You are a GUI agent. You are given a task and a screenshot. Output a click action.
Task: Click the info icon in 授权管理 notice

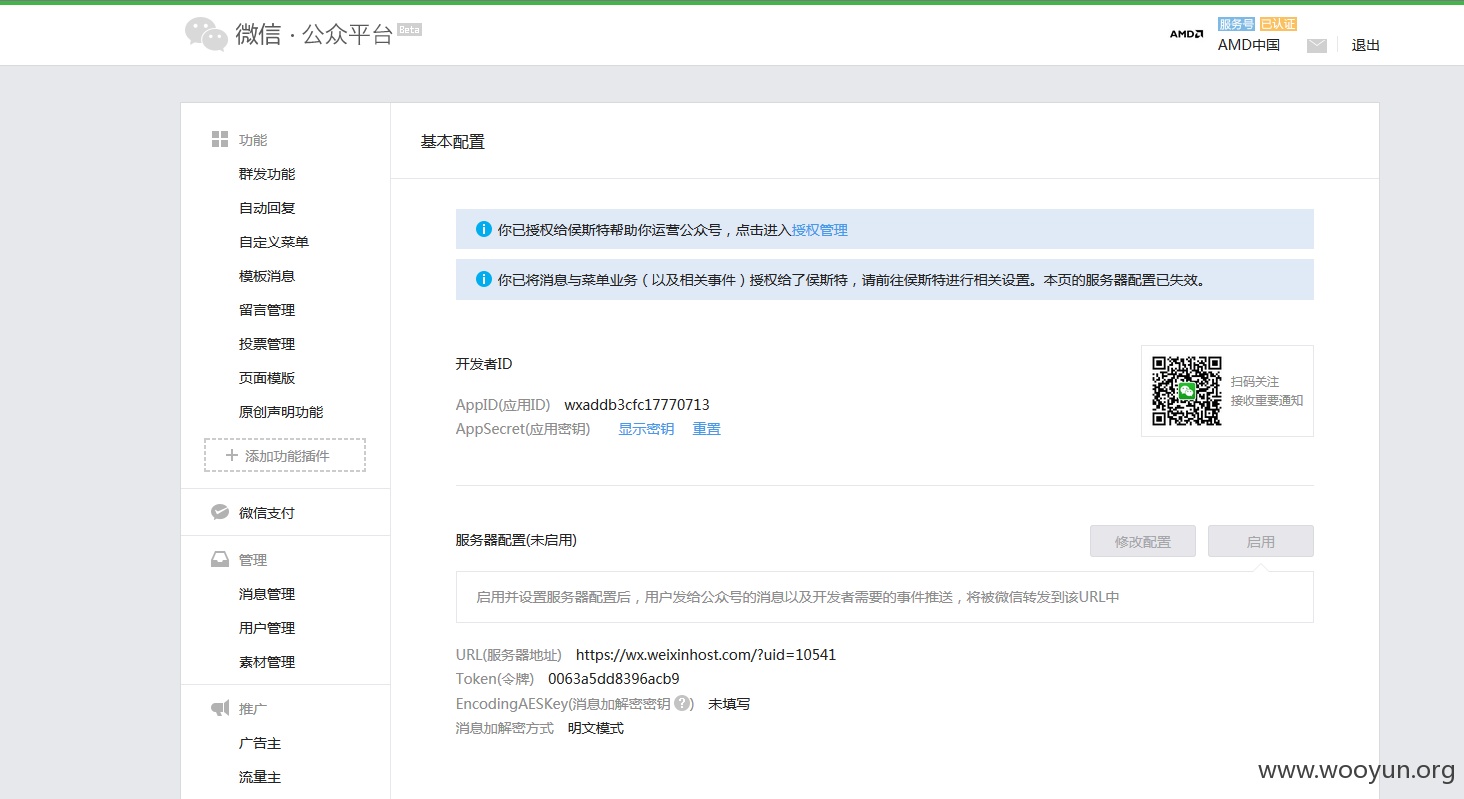[484, 229]
